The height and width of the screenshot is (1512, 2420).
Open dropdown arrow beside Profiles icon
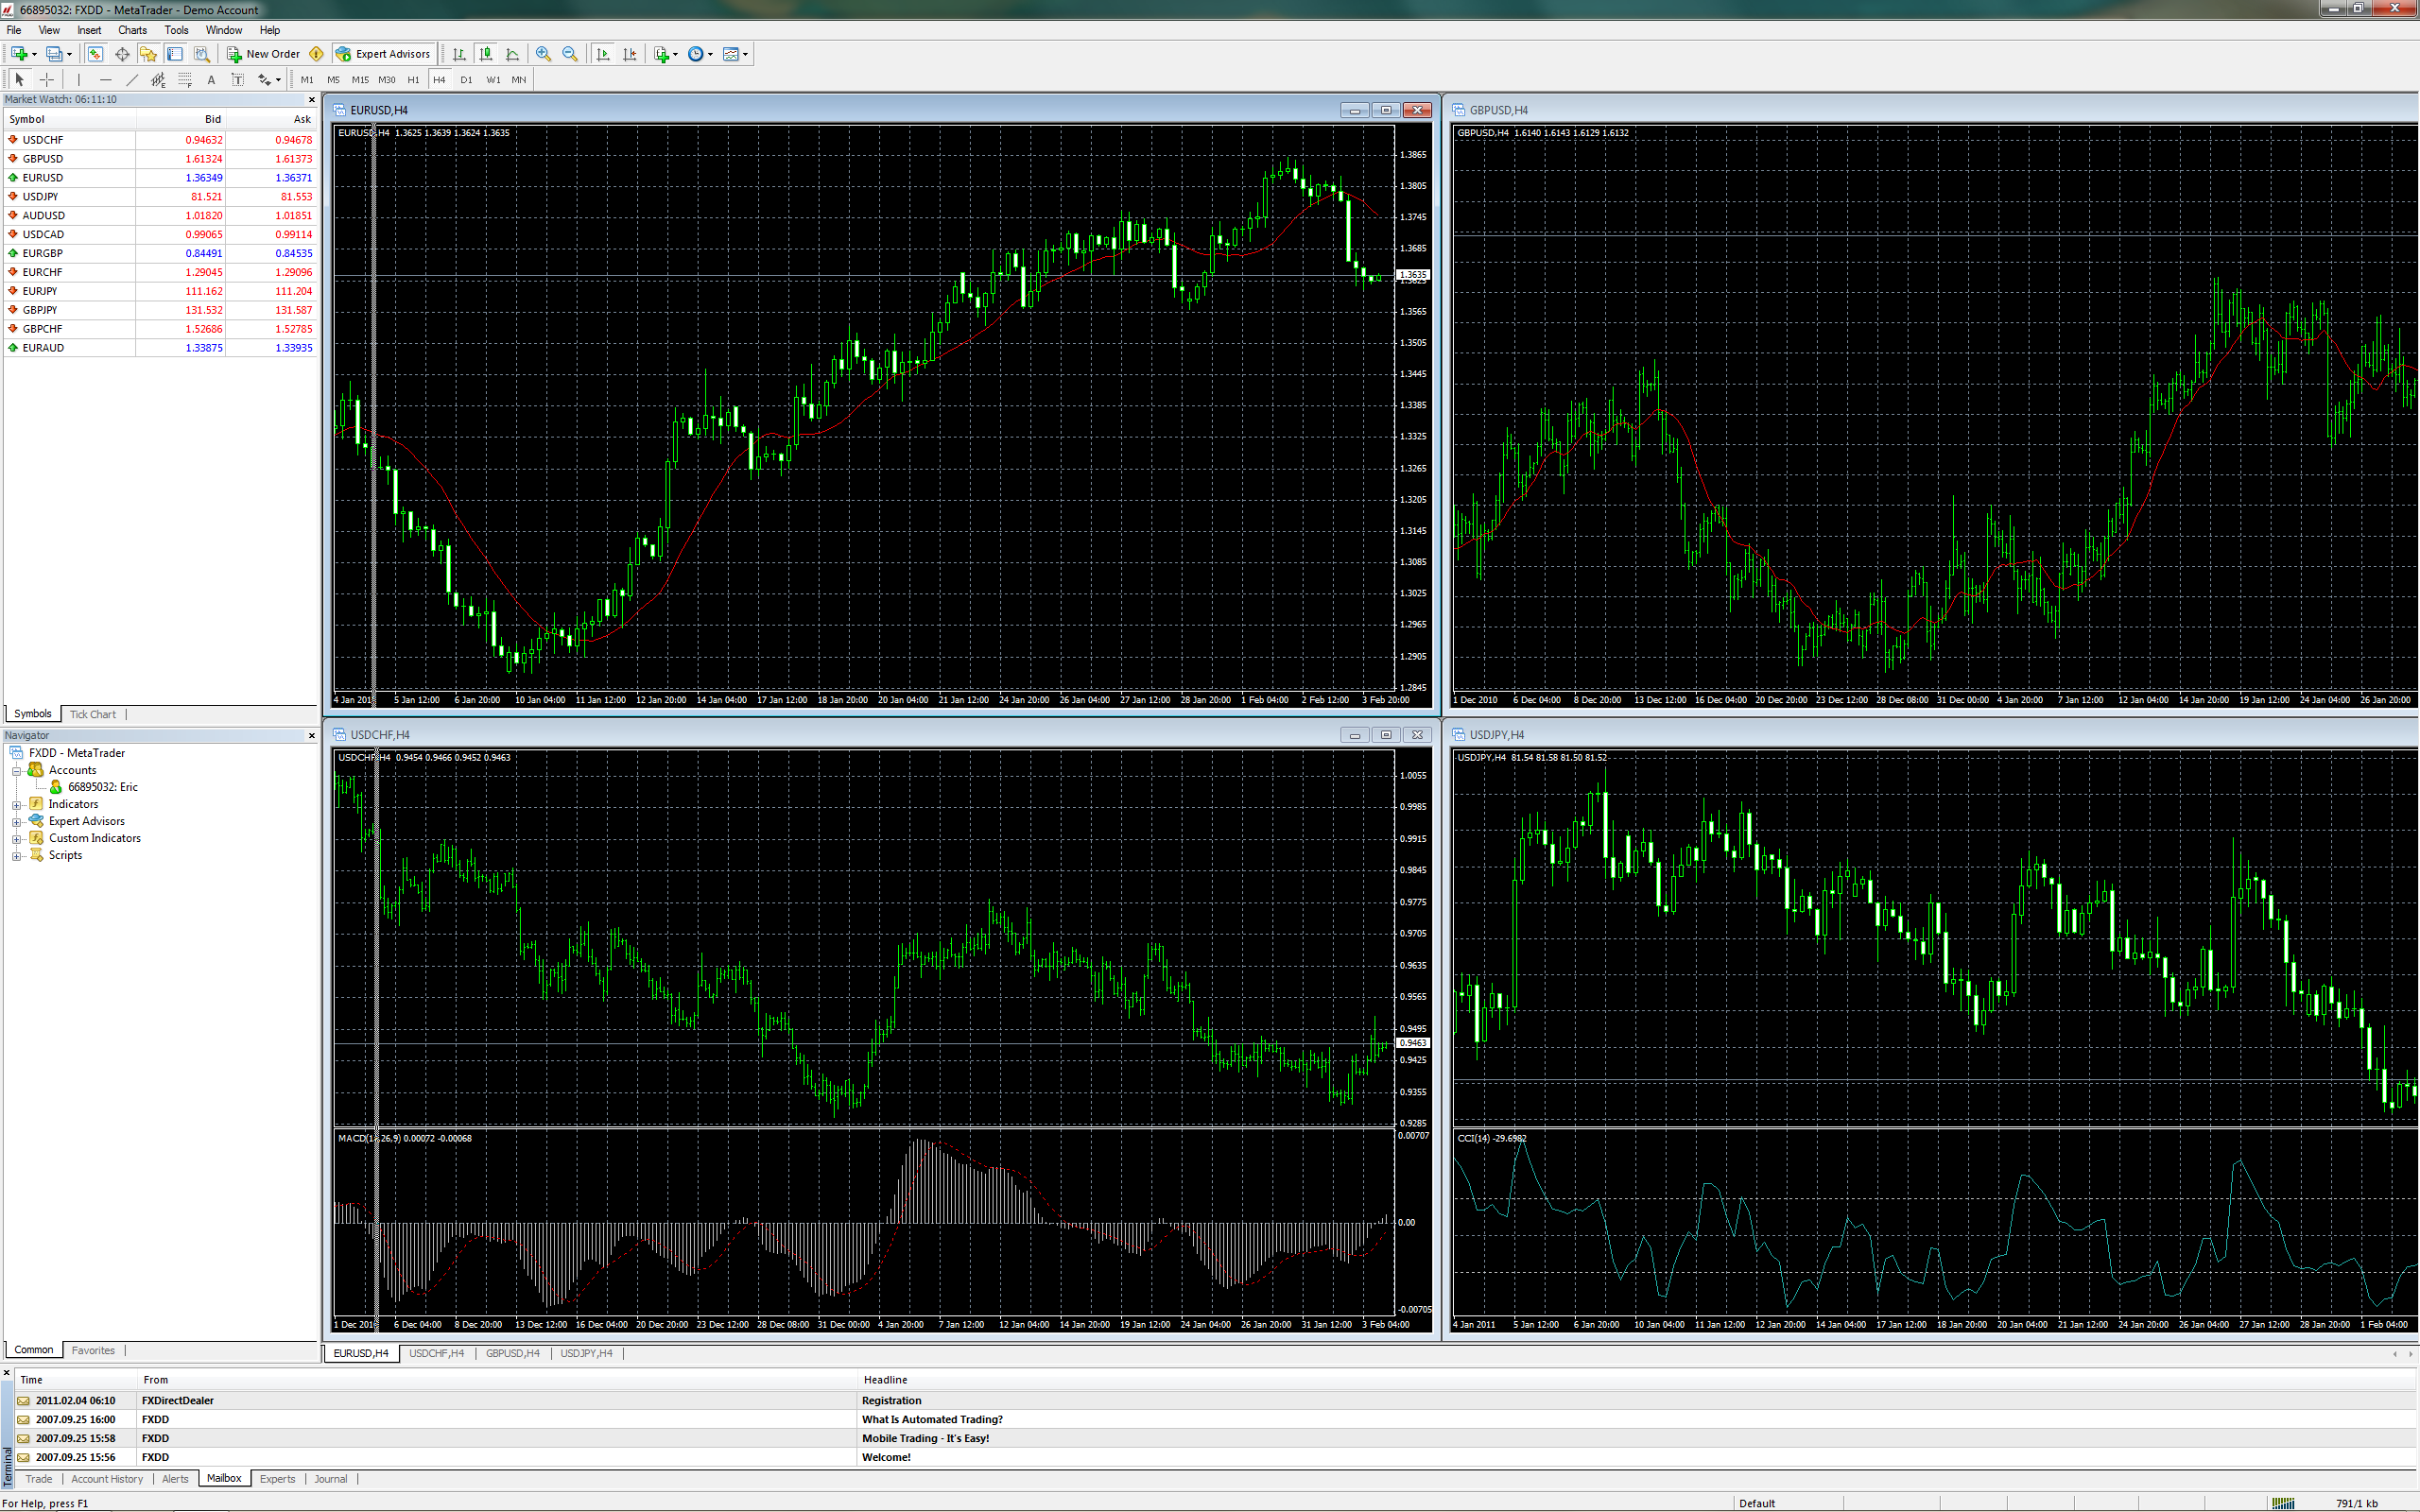coord(69,54)
